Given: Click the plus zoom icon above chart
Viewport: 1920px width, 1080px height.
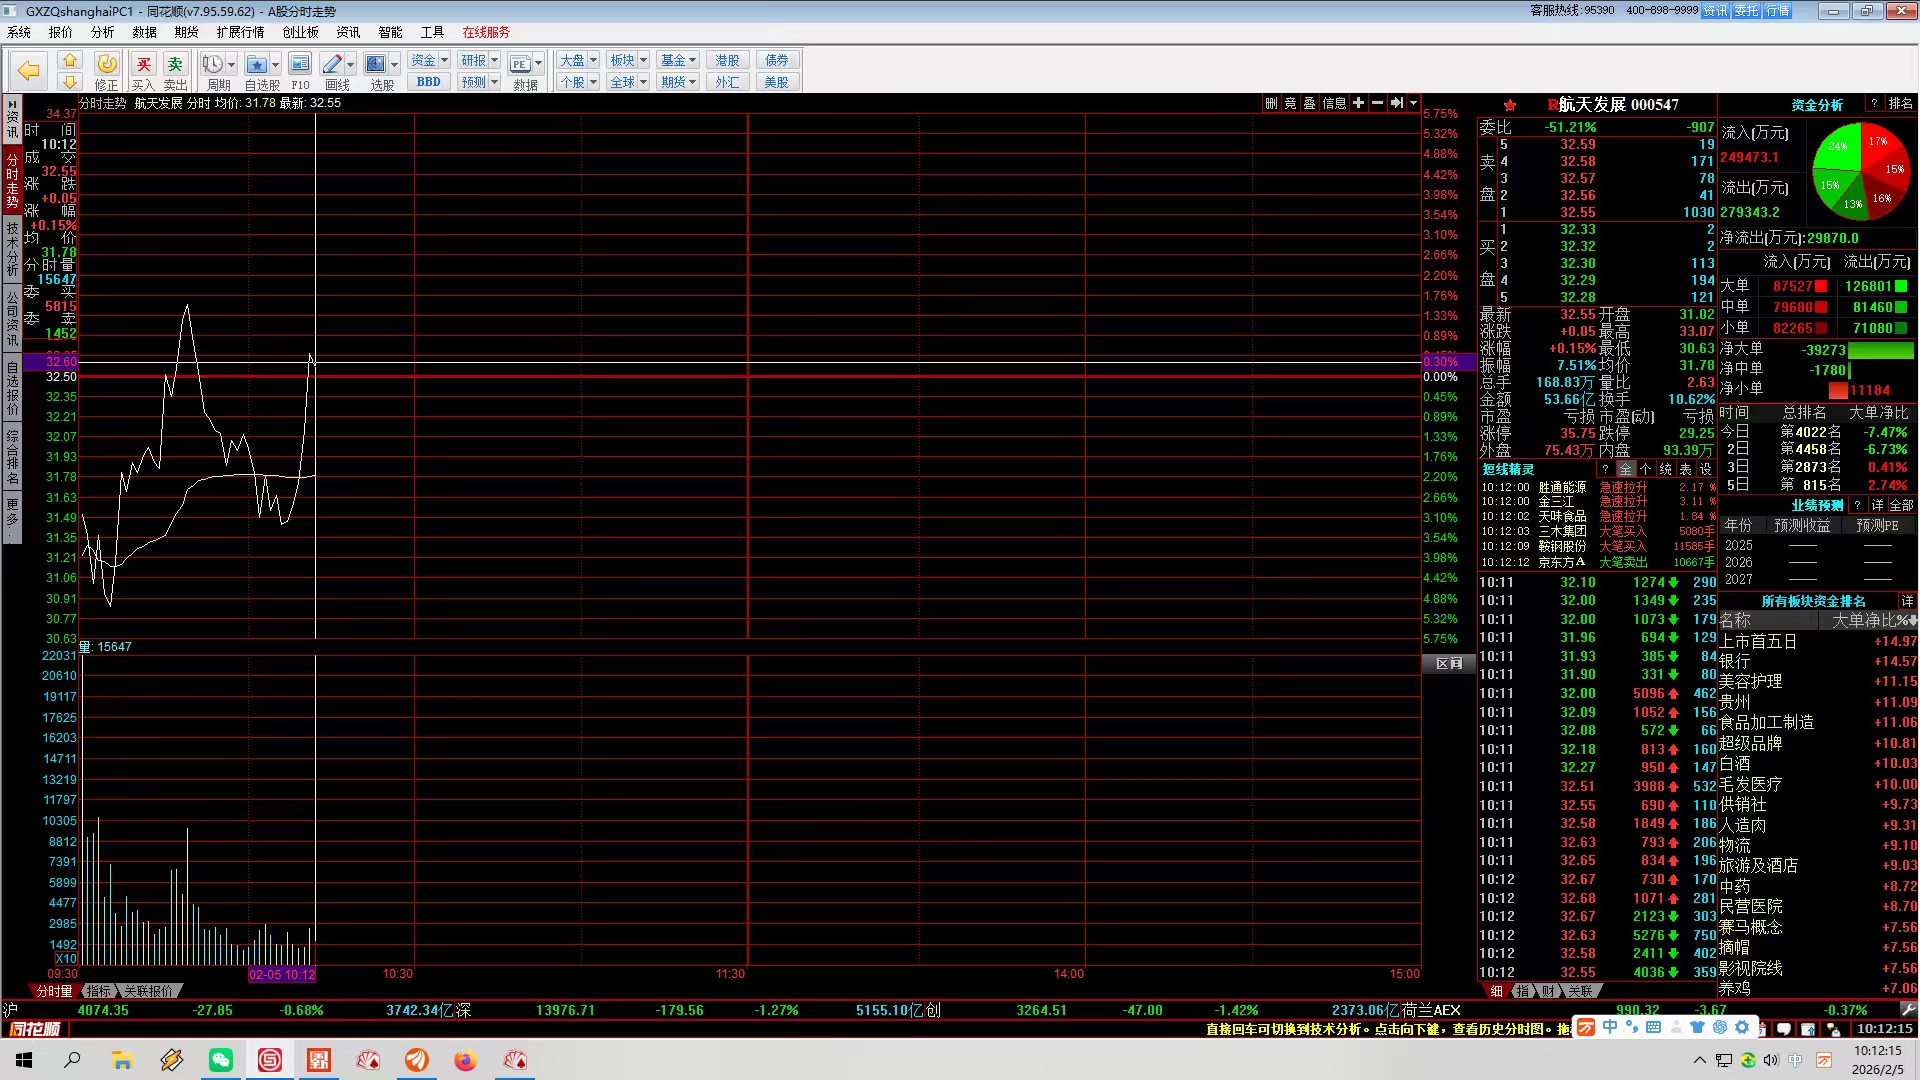Looking at the screenshot, I should tap(1358, 103).
